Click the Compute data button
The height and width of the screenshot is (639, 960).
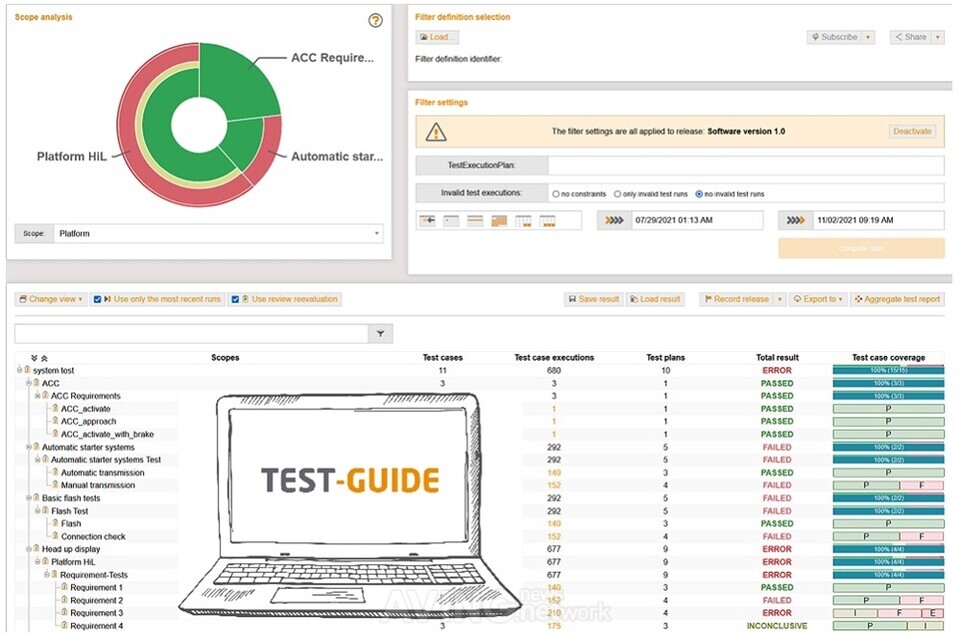point(861,248)
